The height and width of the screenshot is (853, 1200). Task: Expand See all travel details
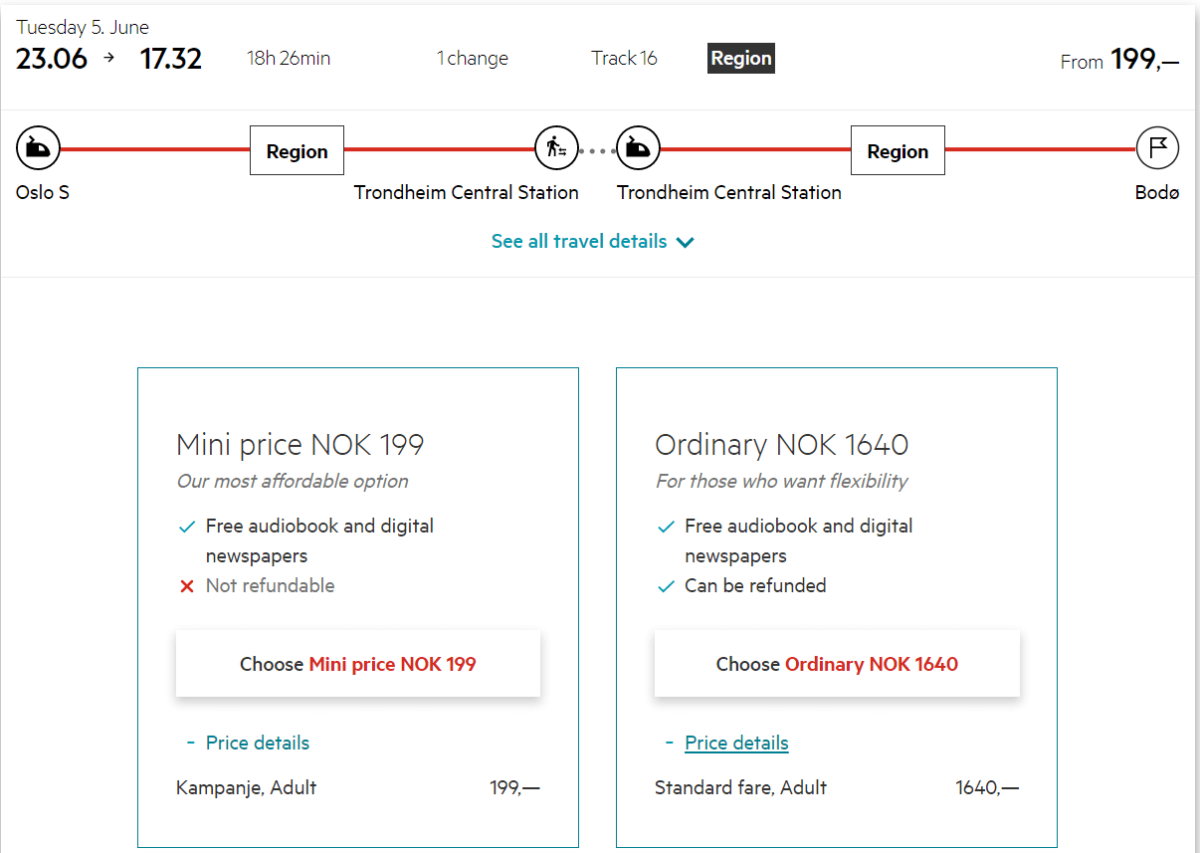(592, 241)
